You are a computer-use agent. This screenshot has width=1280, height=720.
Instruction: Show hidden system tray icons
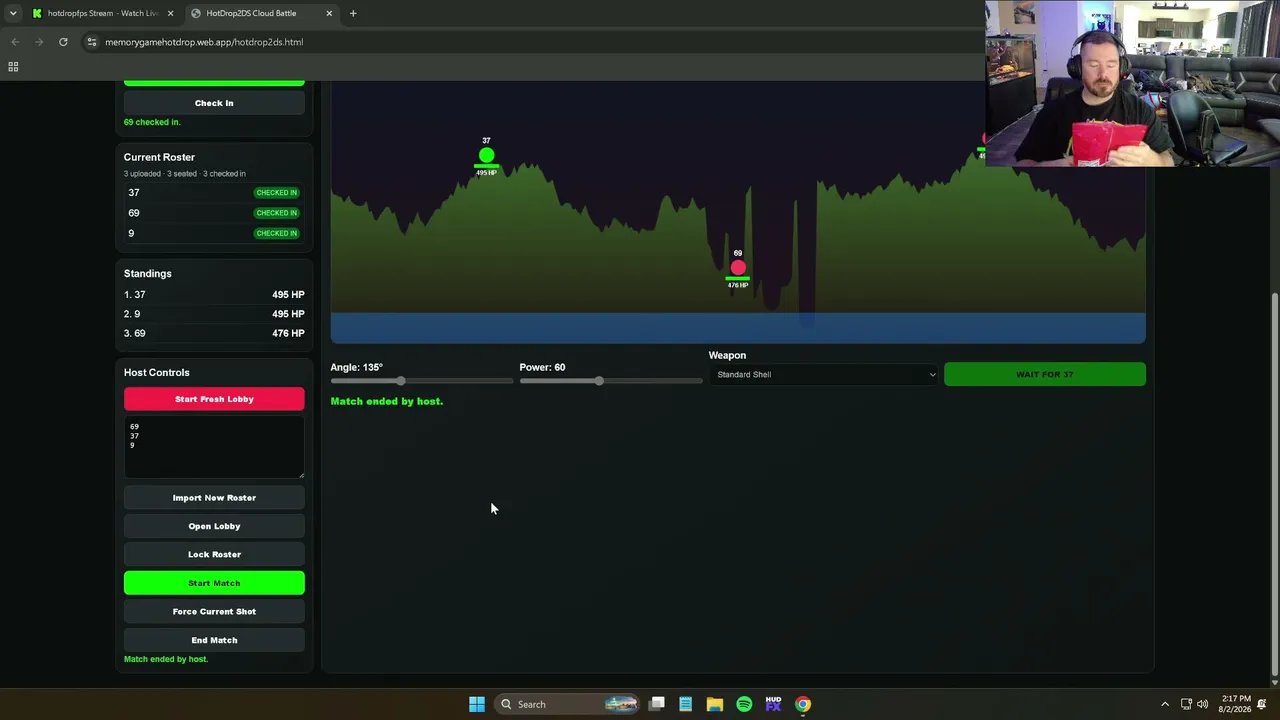[1164, 704]
